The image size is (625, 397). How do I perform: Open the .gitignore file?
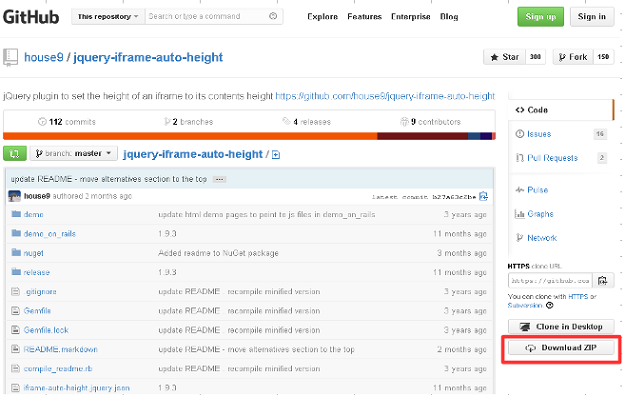pyautogui.click(x=40, y=292)
